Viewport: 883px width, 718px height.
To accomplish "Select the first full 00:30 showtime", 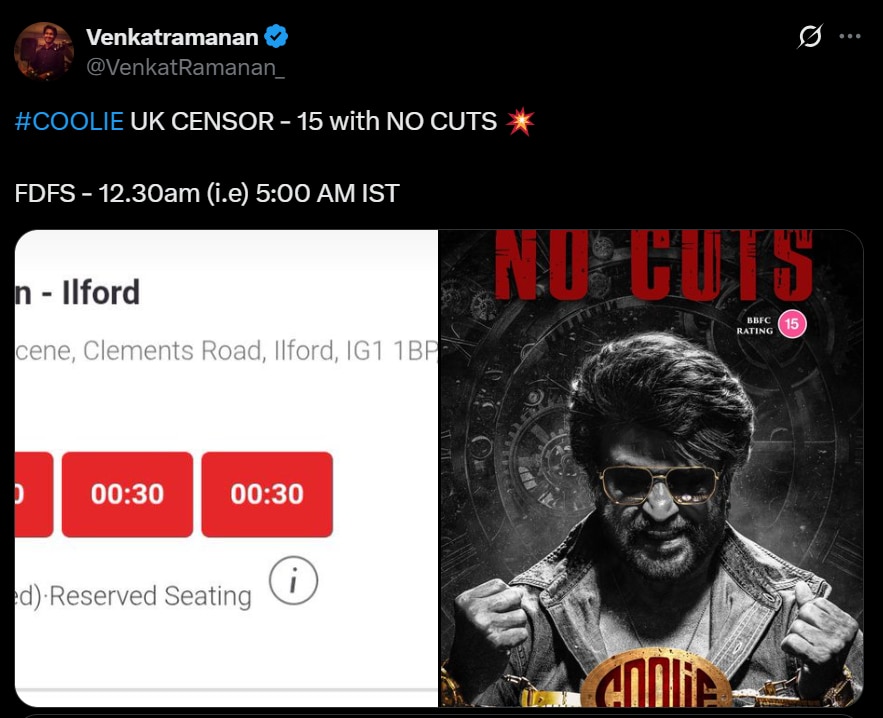I will point(127,494).
